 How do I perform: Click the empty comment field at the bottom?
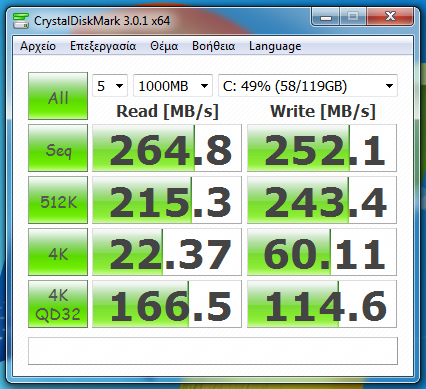click(213, 351)
